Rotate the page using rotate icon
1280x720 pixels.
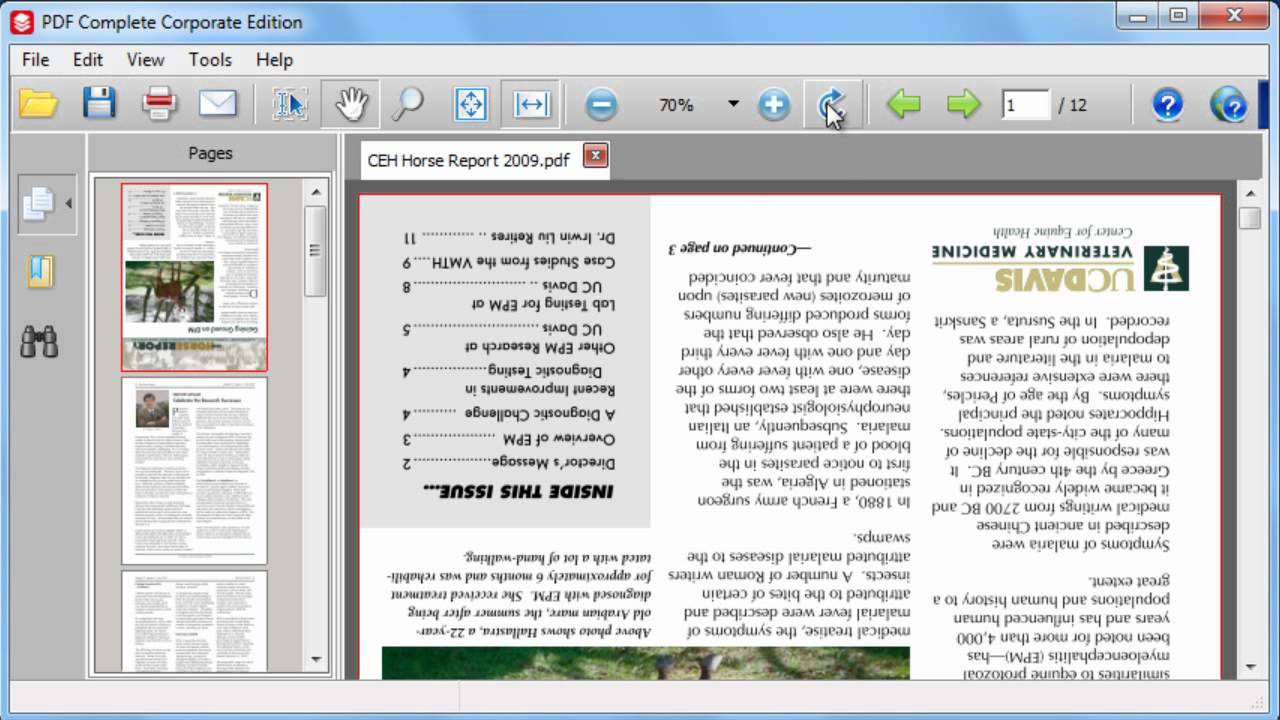click(x=830, y=104)
